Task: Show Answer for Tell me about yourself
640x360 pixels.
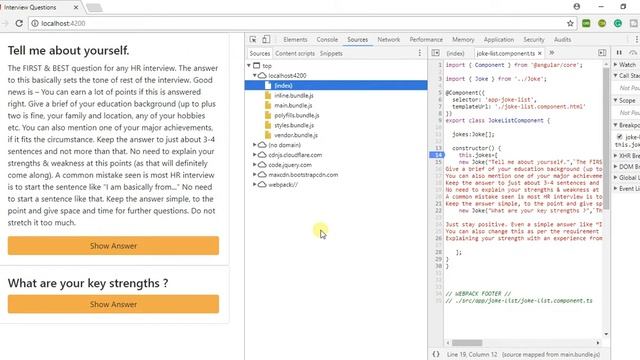Action: coord(113,246)
